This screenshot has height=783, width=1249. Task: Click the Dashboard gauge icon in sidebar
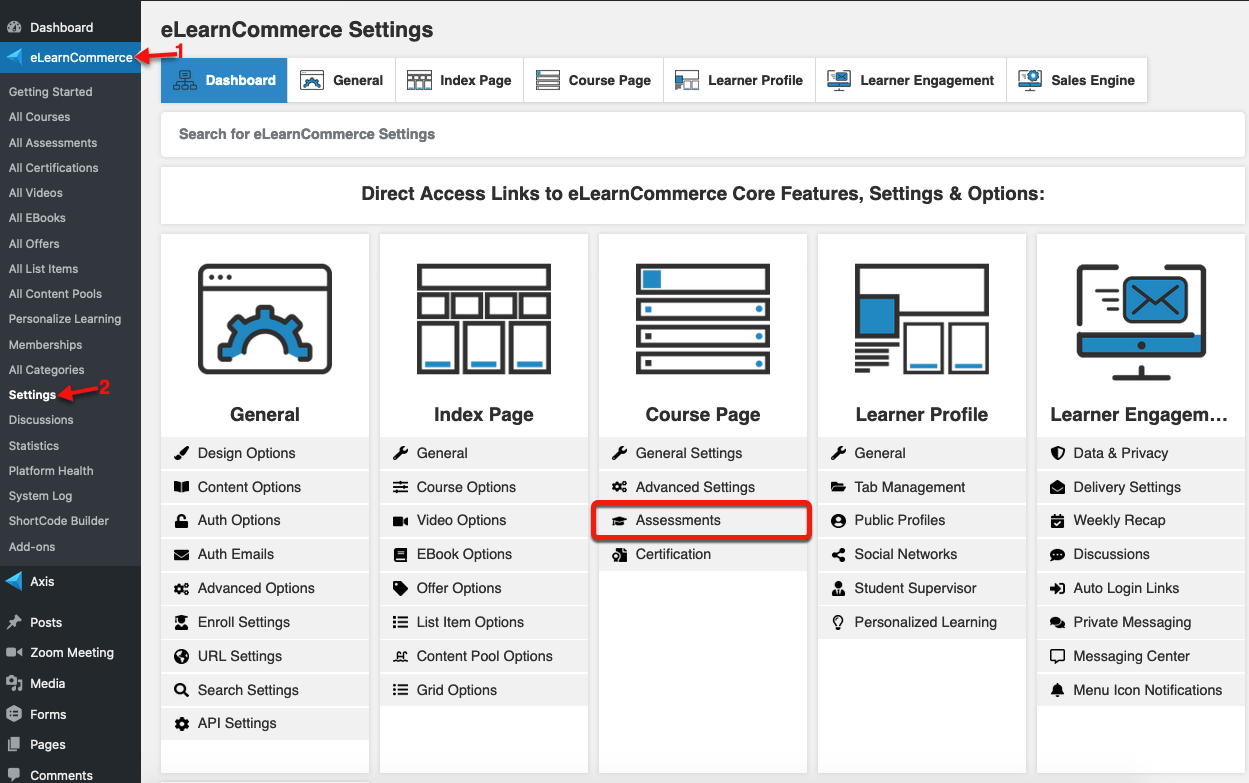(x=14, y=27)
